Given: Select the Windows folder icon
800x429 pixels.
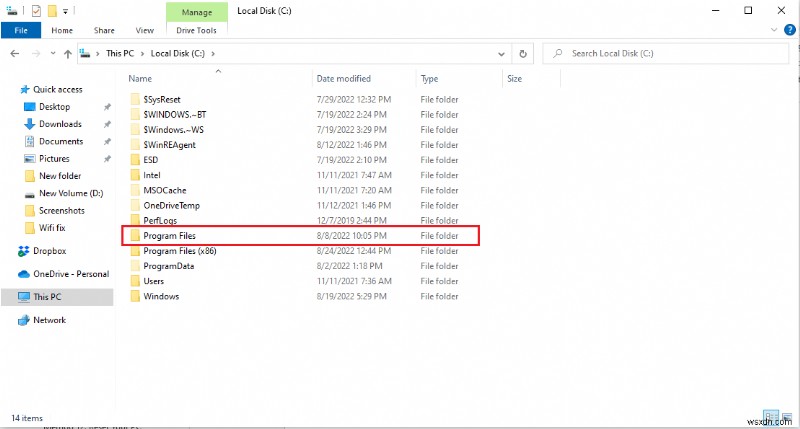Looking at the screenshot, I should [135, 296].
